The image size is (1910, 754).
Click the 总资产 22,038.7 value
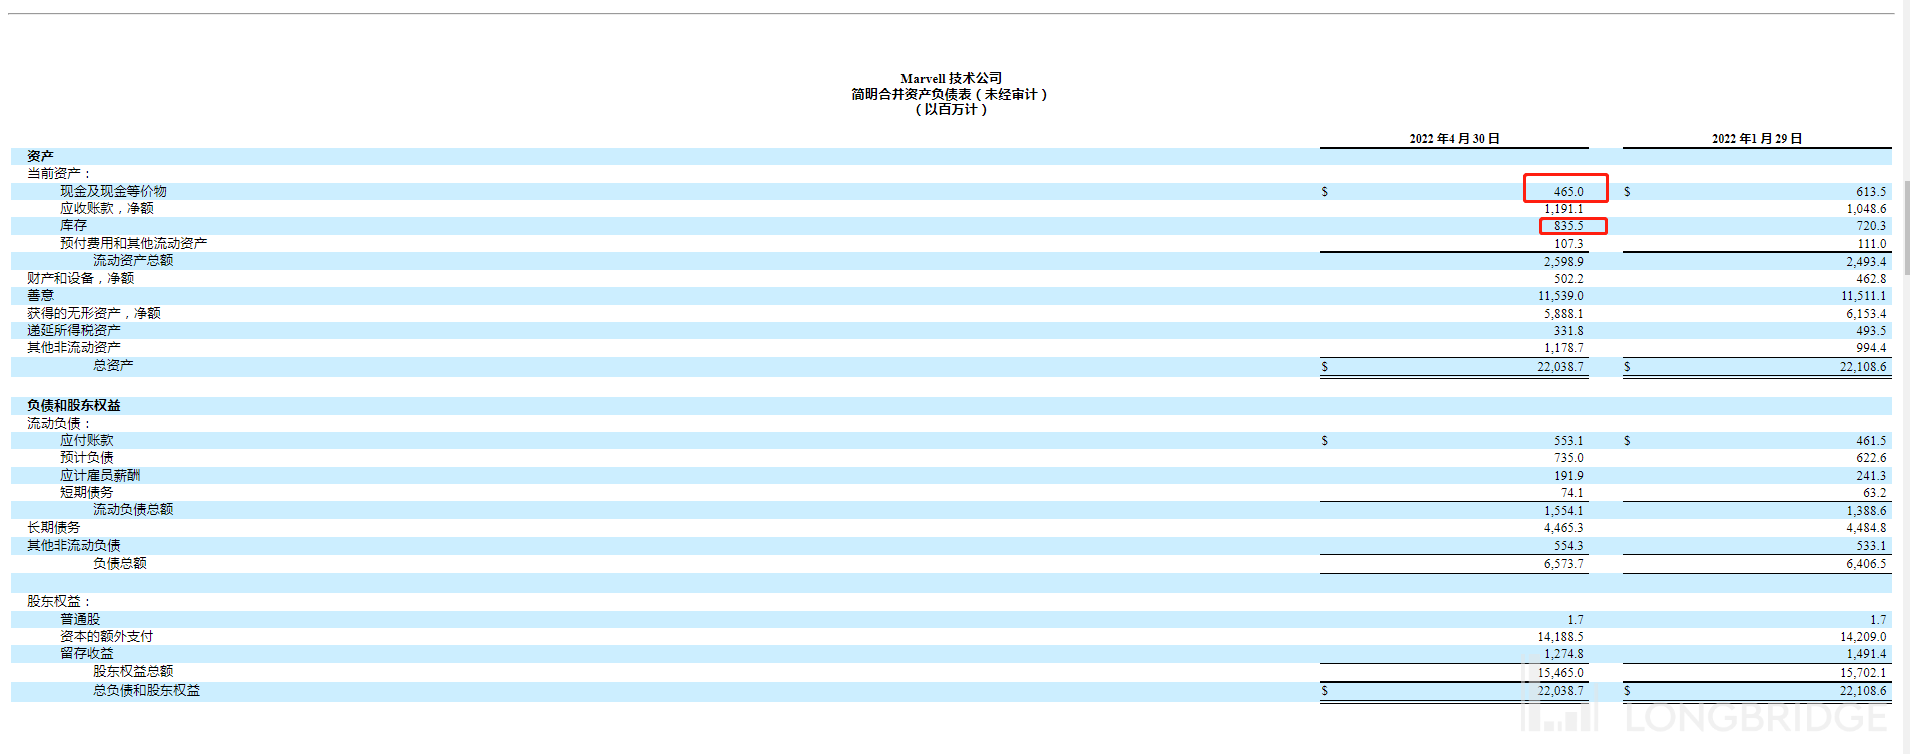1560,367
